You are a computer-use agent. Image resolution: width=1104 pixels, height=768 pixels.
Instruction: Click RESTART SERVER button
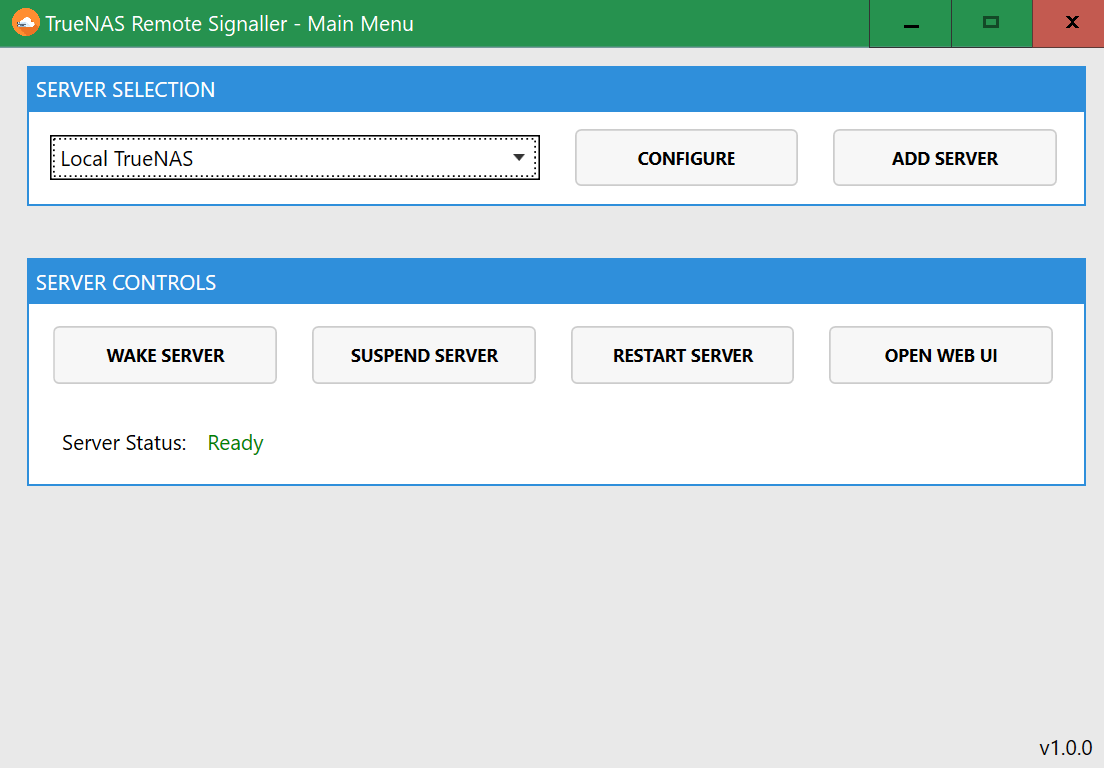tap(682, 355)
